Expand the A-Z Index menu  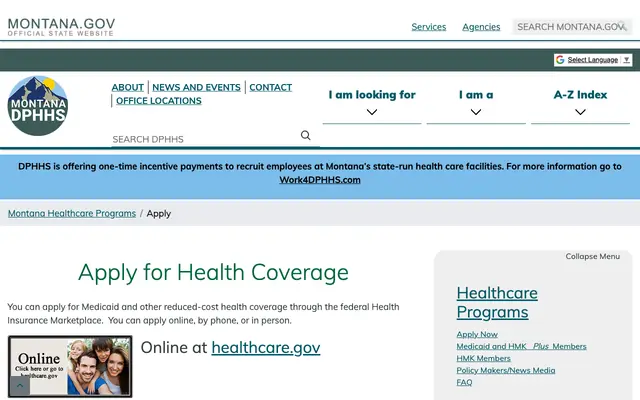(580, 102)
